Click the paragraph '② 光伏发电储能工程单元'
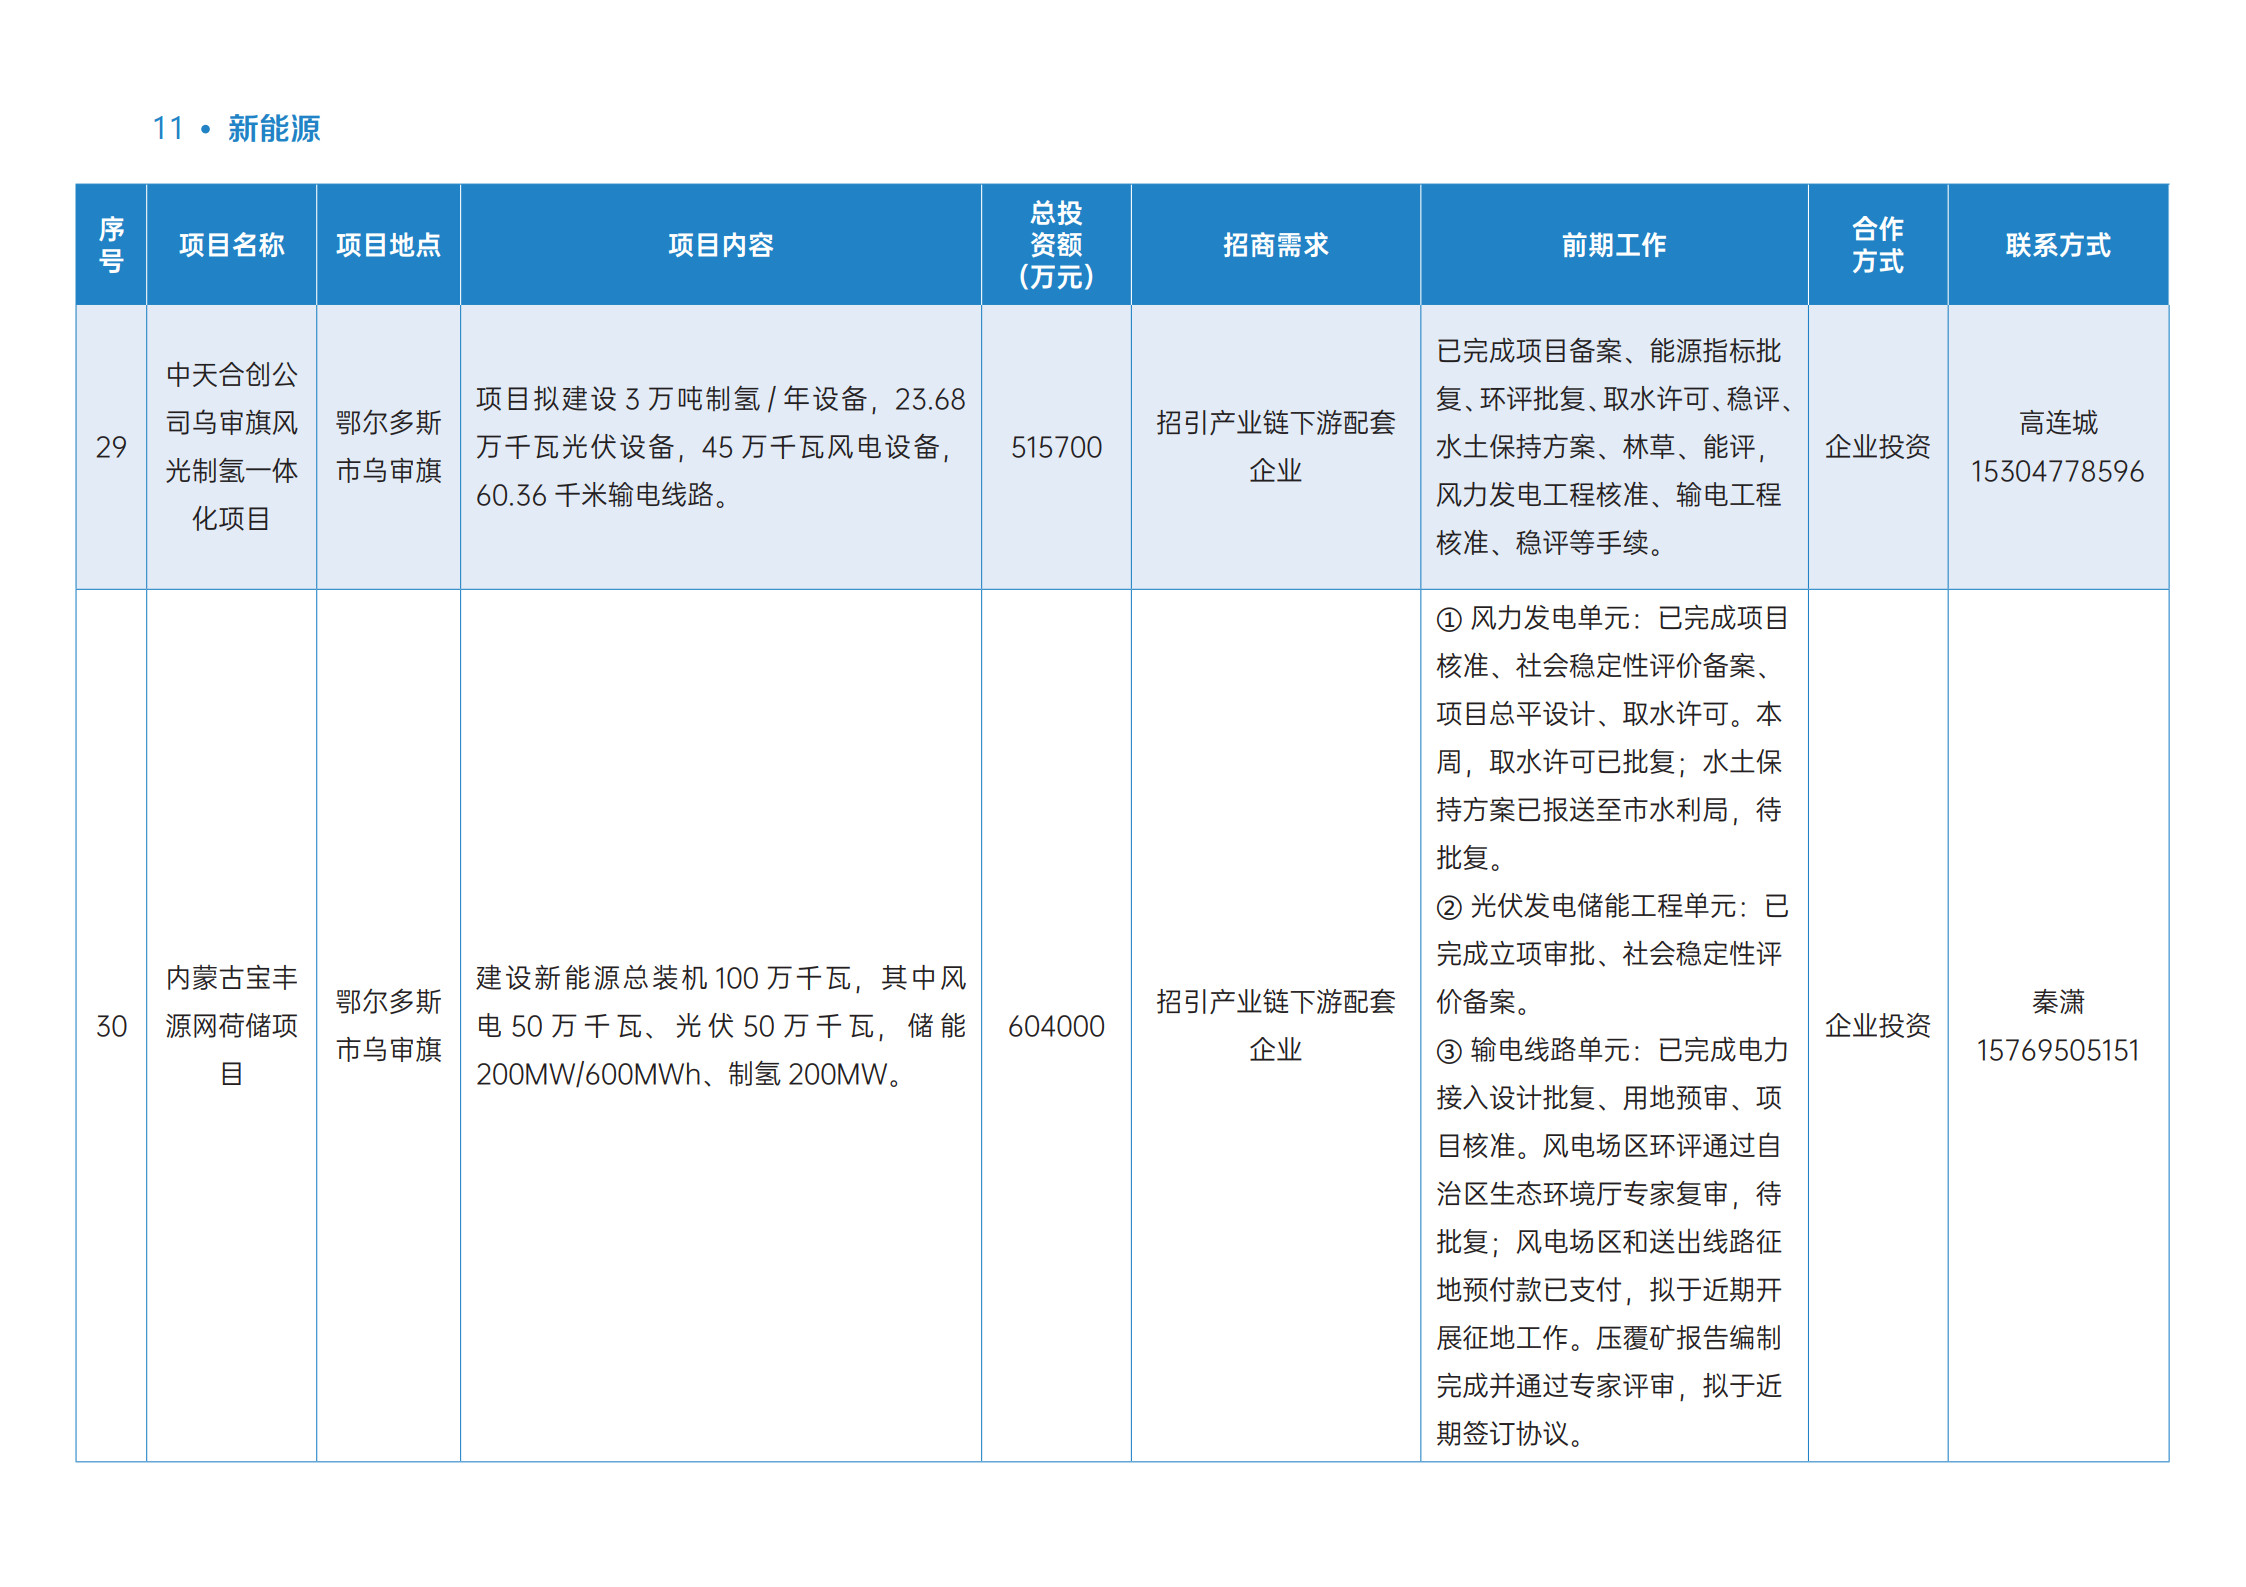Screen dimensions: 2246x1587 (1612, 954)
